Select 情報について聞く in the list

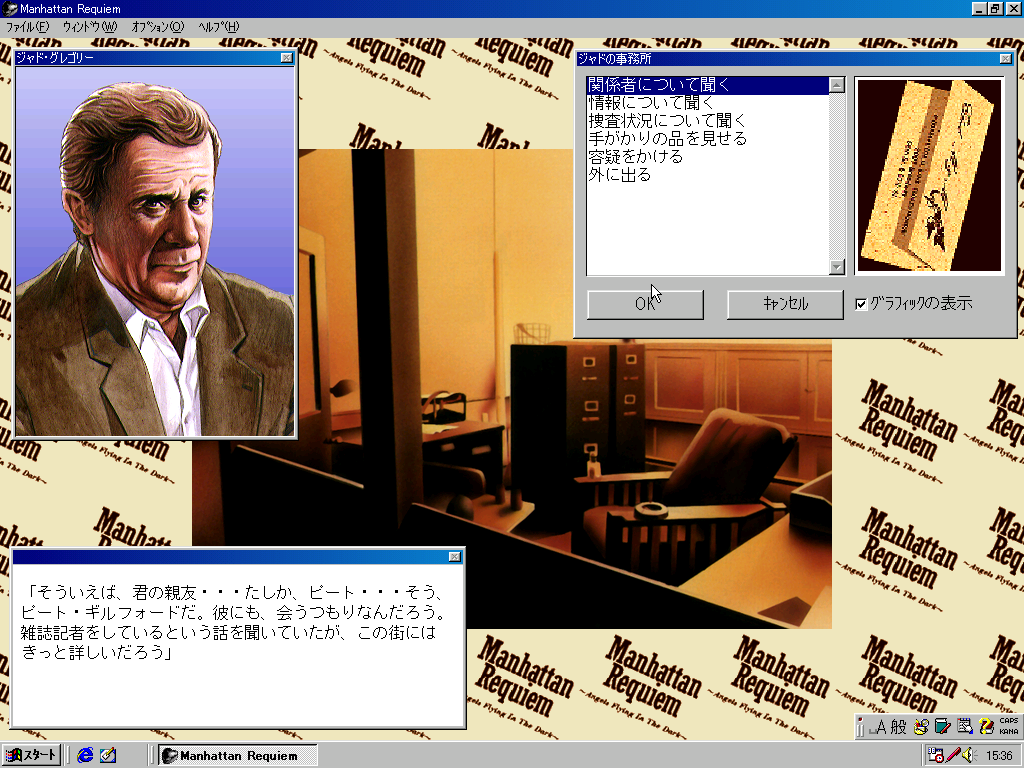(651, 103)
